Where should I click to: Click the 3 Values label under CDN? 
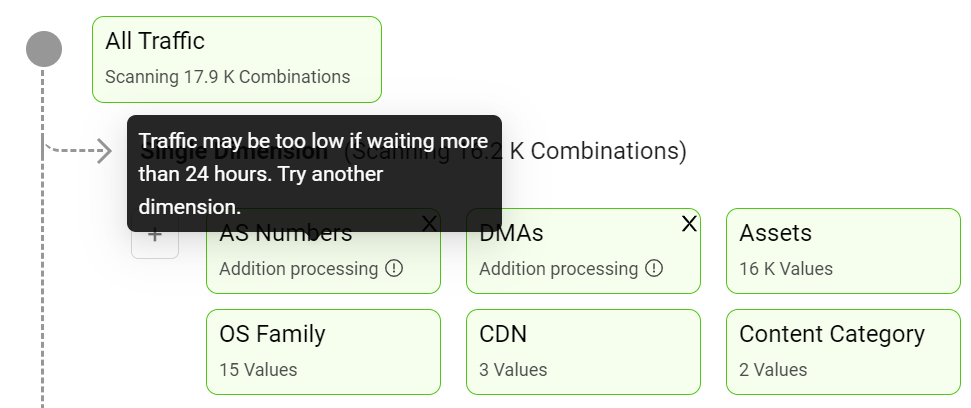513,370
